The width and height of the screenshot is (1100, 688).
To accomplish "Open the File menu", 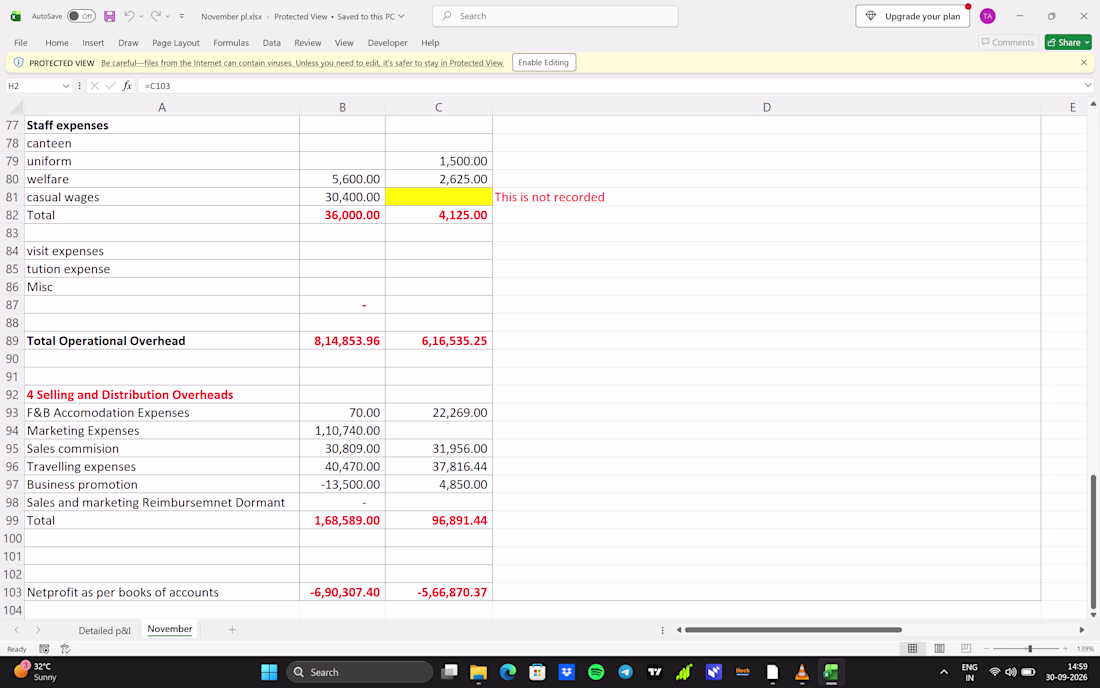I will [x=21, y=43].
